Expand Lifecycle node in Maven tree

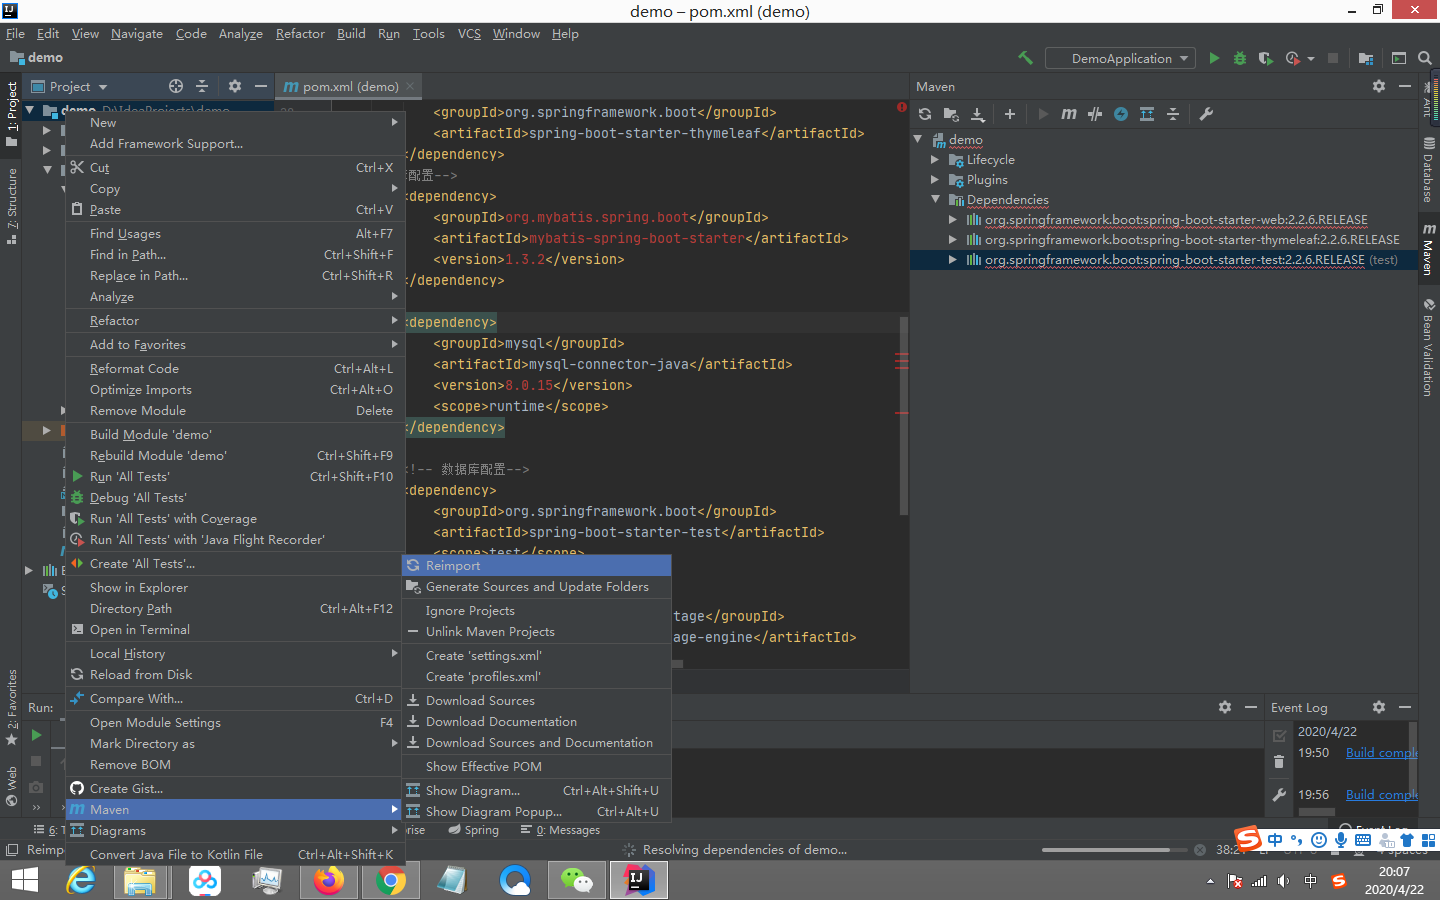pyautogui.click(x=935, y=160)
